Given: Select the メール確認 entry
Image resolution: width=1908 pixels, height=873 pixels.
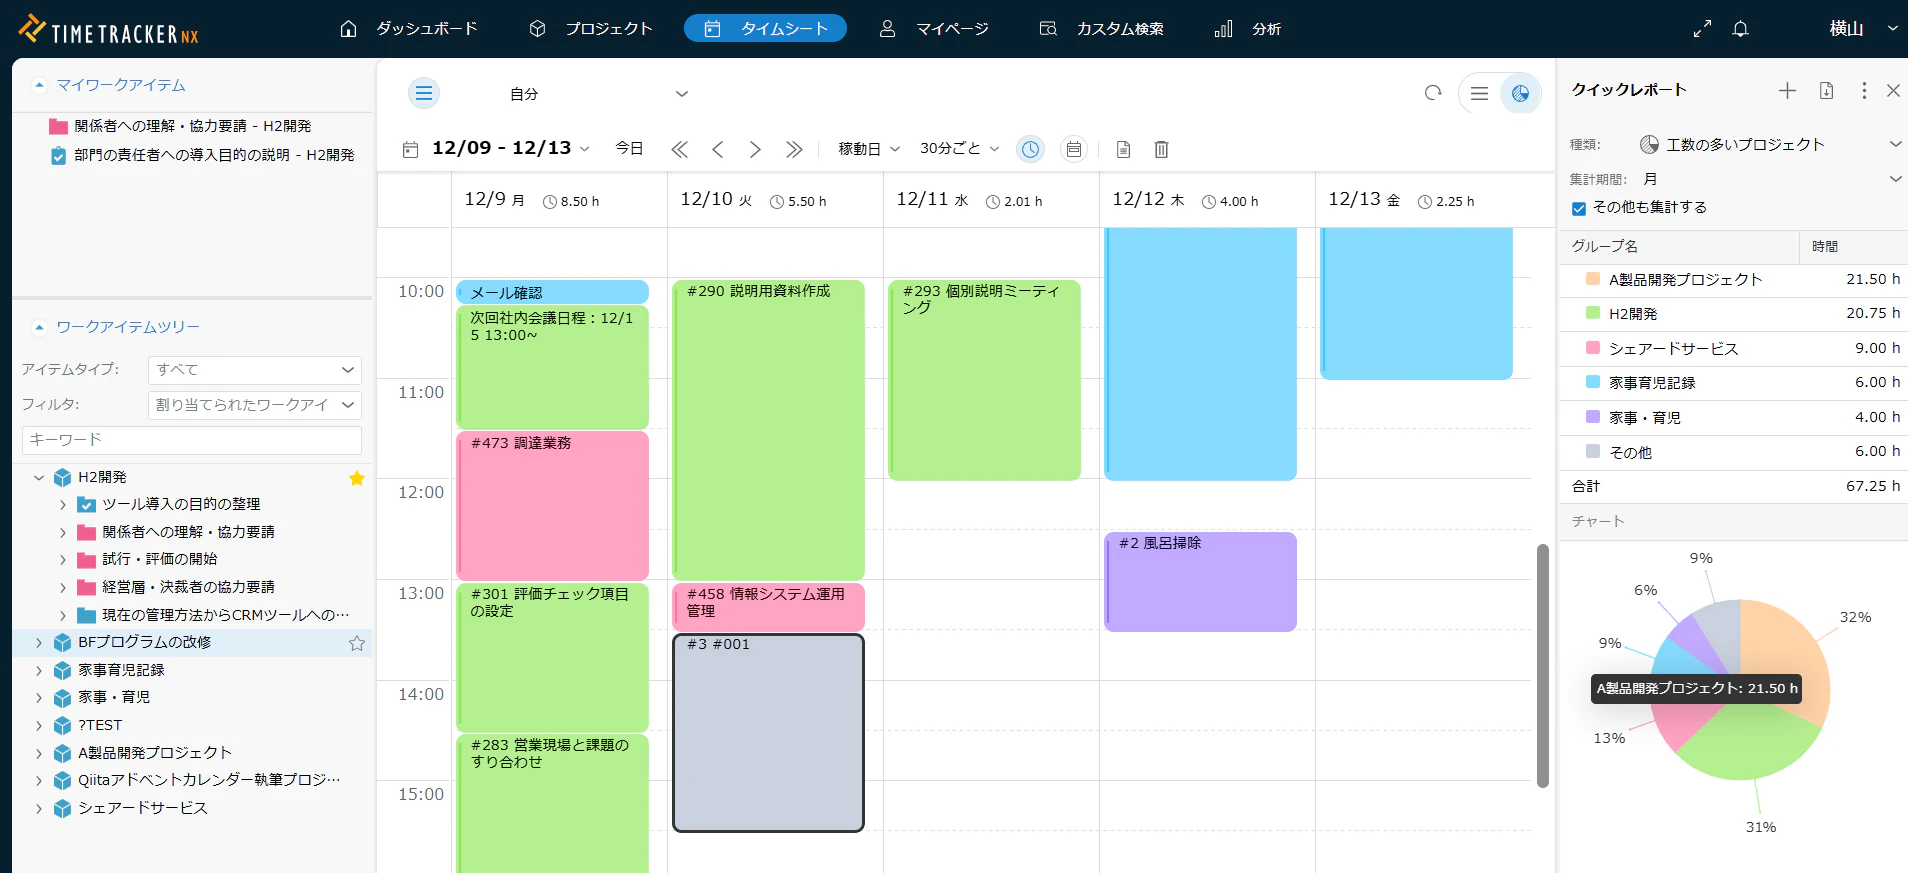Looking at the screenshot, I should (x=552, y=292).
